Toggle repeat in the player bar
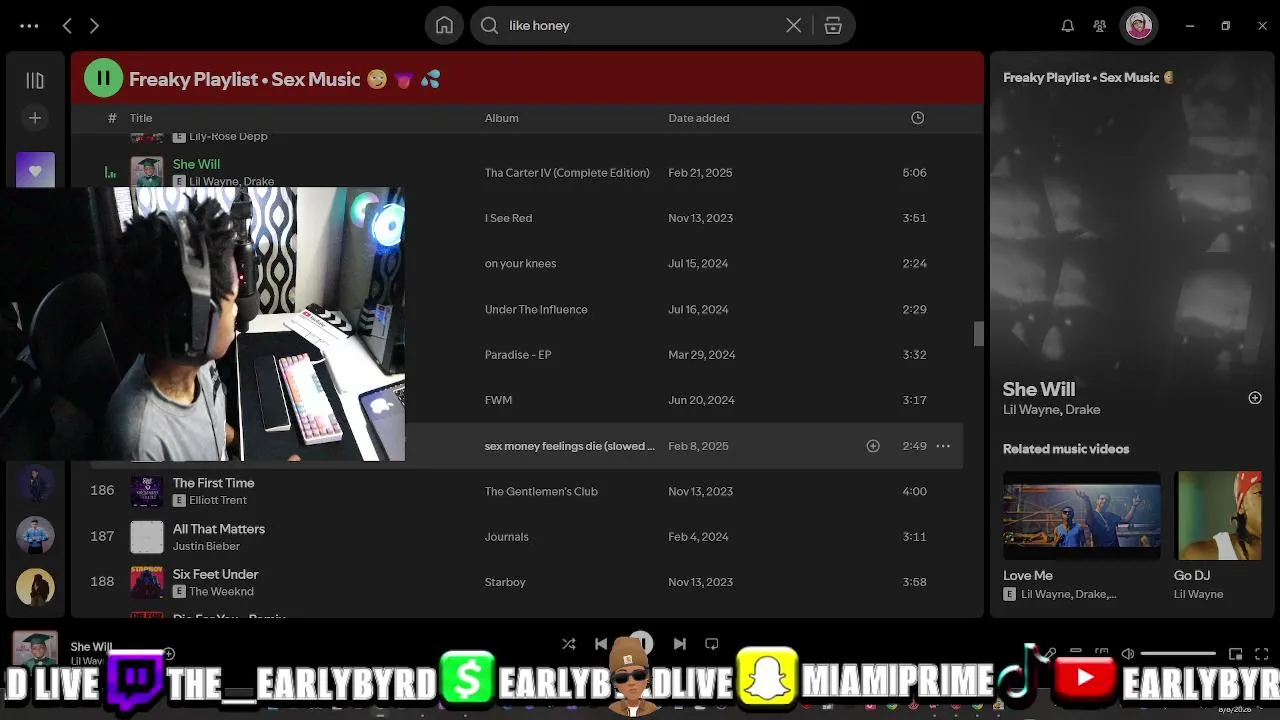Viewport: 1280px width, 720px height. point(712,644)
